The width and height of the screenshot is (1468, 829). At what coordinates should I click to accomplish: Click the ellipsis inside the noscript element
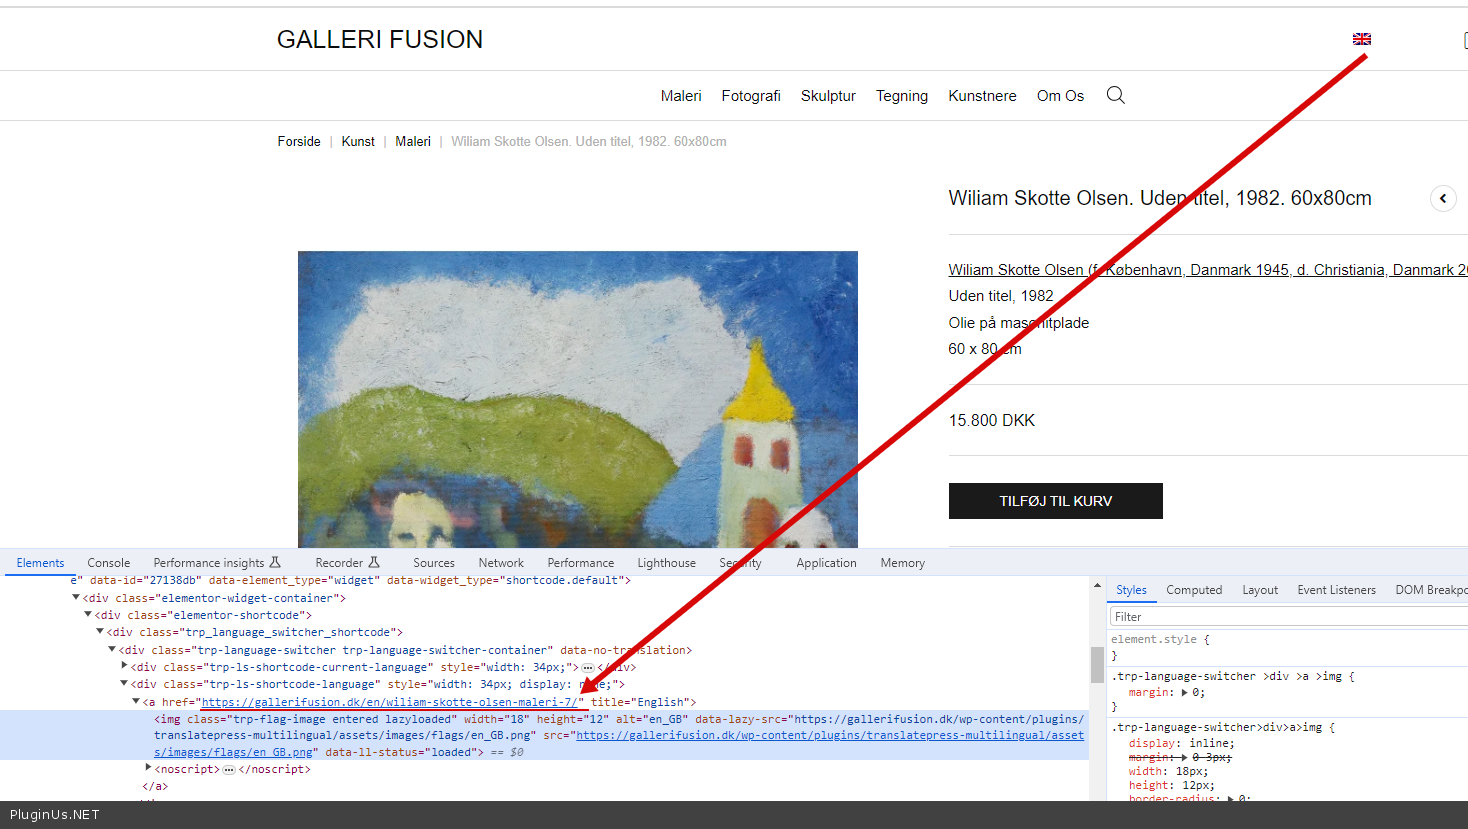(x=229, y=770)
